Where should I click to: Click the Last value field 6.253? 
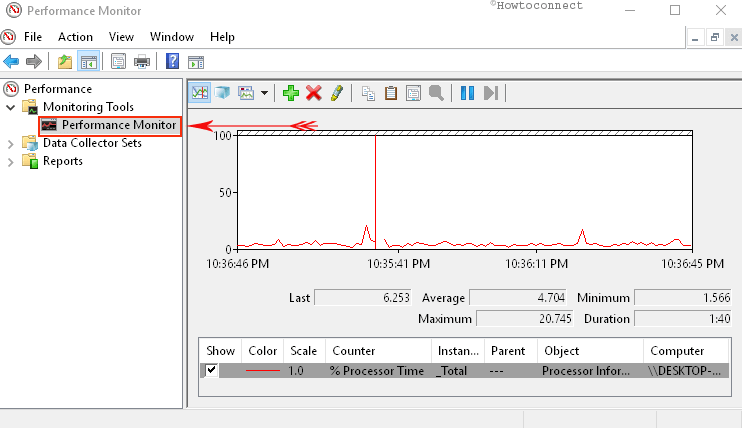tap(362, 297)
